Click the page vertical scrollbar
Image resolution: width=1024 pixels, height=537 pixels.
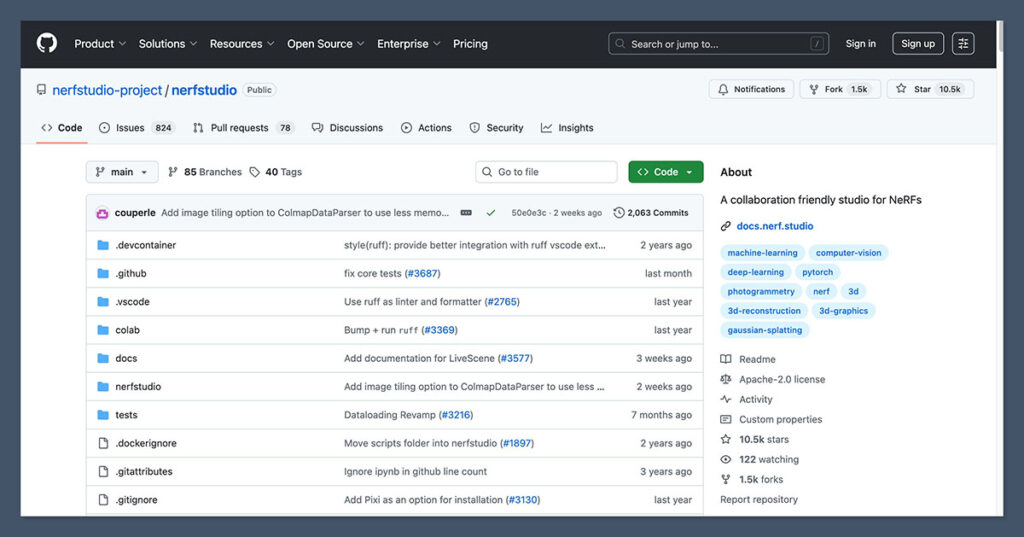(x=1000, y=36)
